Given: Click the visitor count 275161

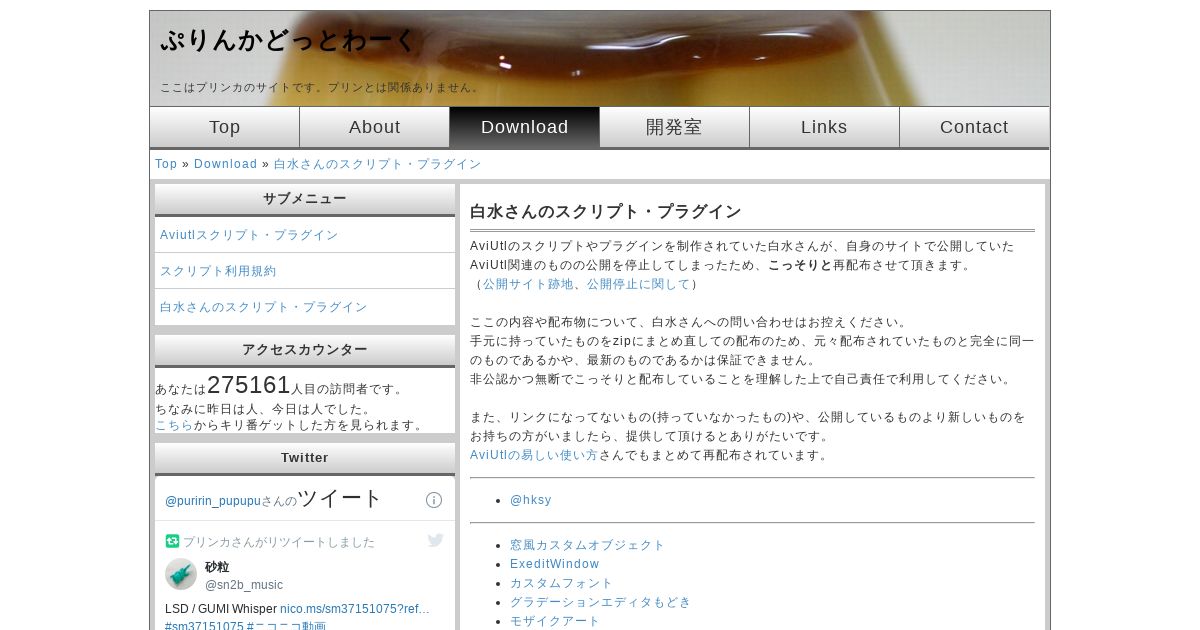Looking at the screenshot, I should [x=249, y=385].
